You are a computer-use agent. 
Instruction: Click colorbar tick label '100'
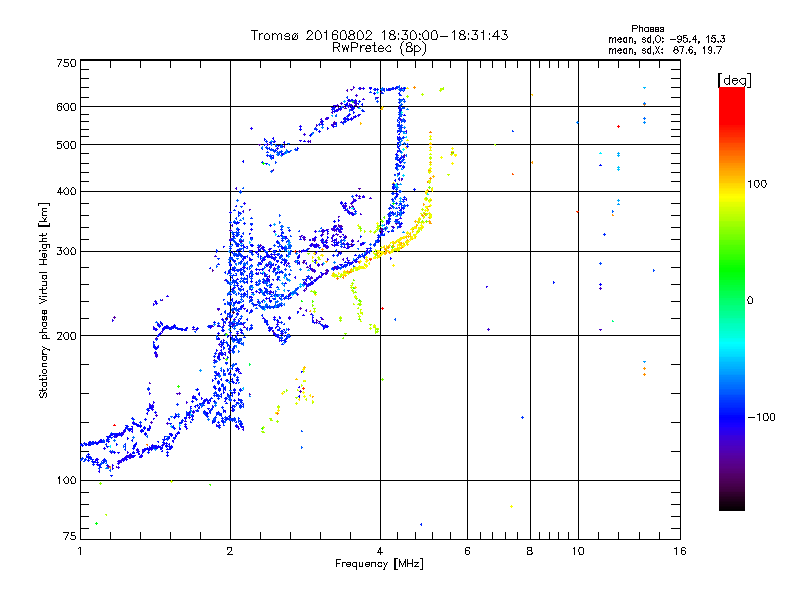click(757, 184)
